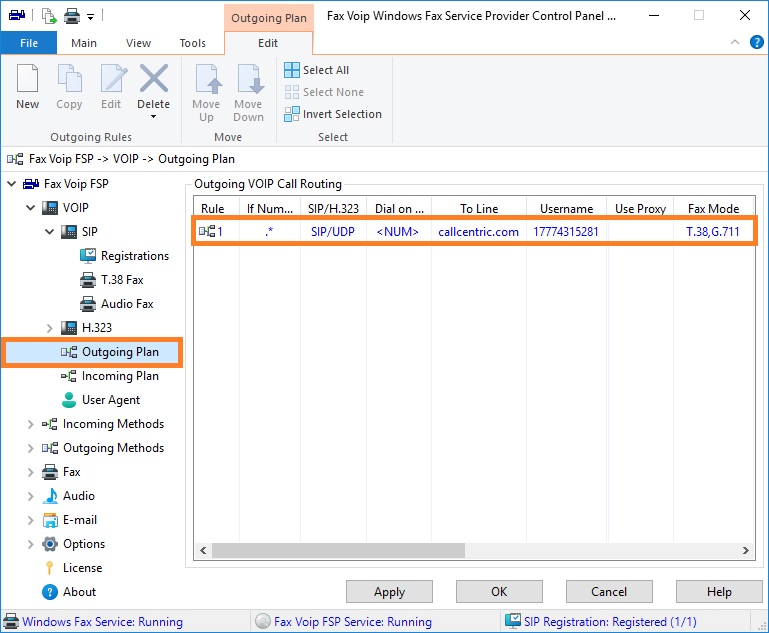Click the Username column header
Image resolution: width=769 pixels, height=633 pixels.
[566, 209]
